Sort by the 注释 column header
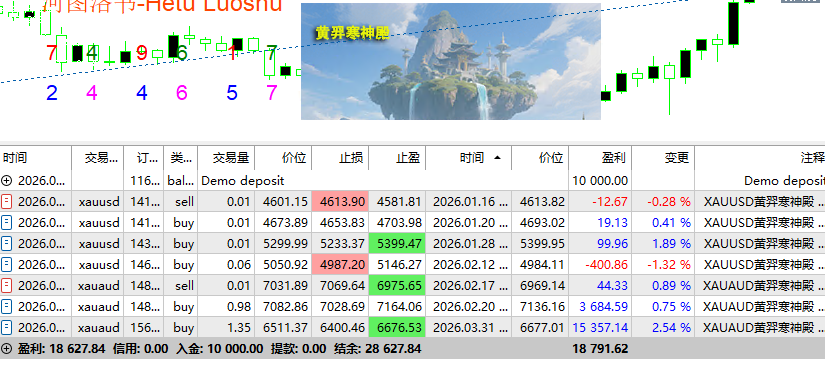The height and width of the screenshot is (387, 825). pyautogui.click(x=760, y=158)
